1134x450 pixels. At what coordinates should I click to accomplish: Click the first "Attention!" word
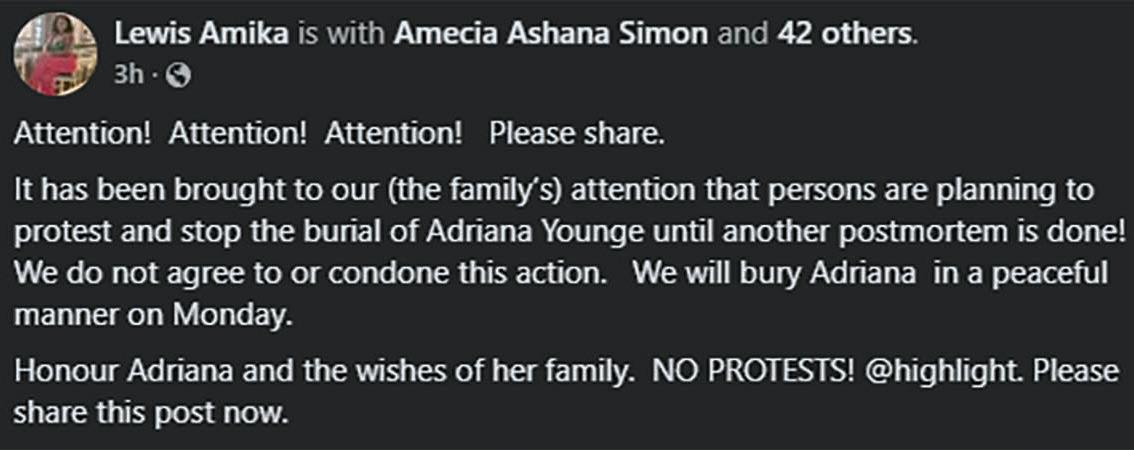pos(82,135)
